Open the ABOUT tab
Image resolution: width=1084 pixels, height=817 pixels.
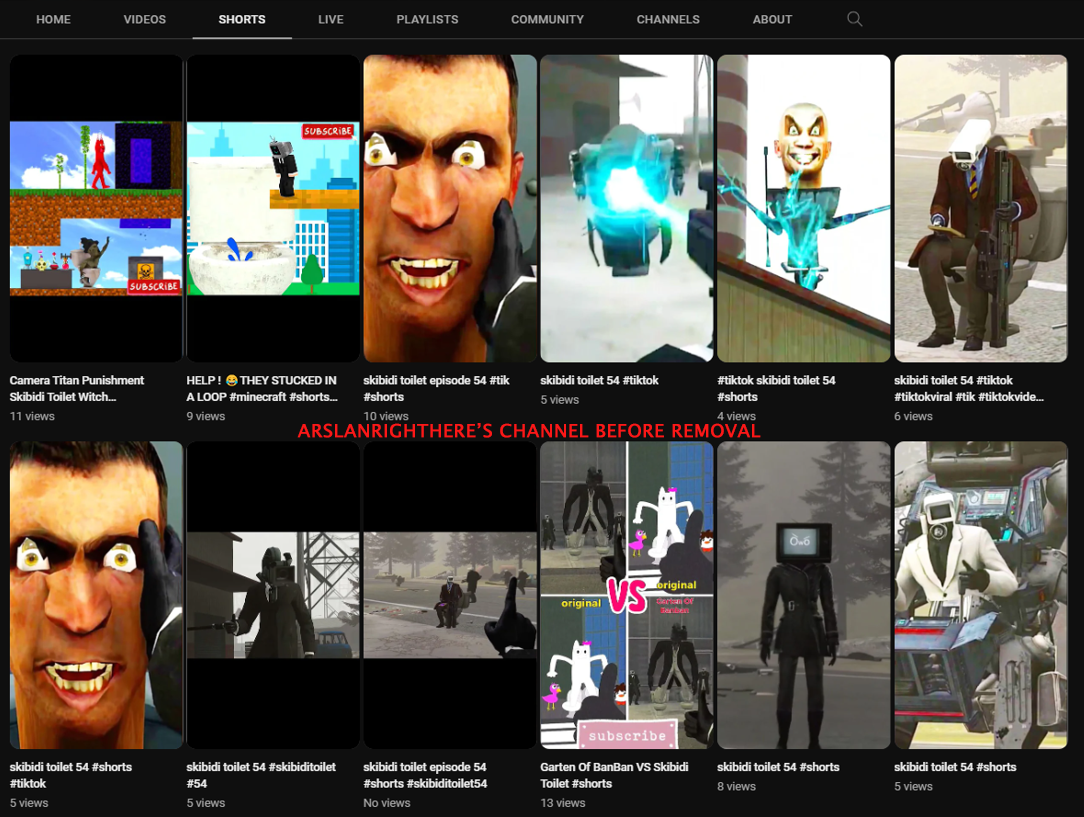coord(772,19)
